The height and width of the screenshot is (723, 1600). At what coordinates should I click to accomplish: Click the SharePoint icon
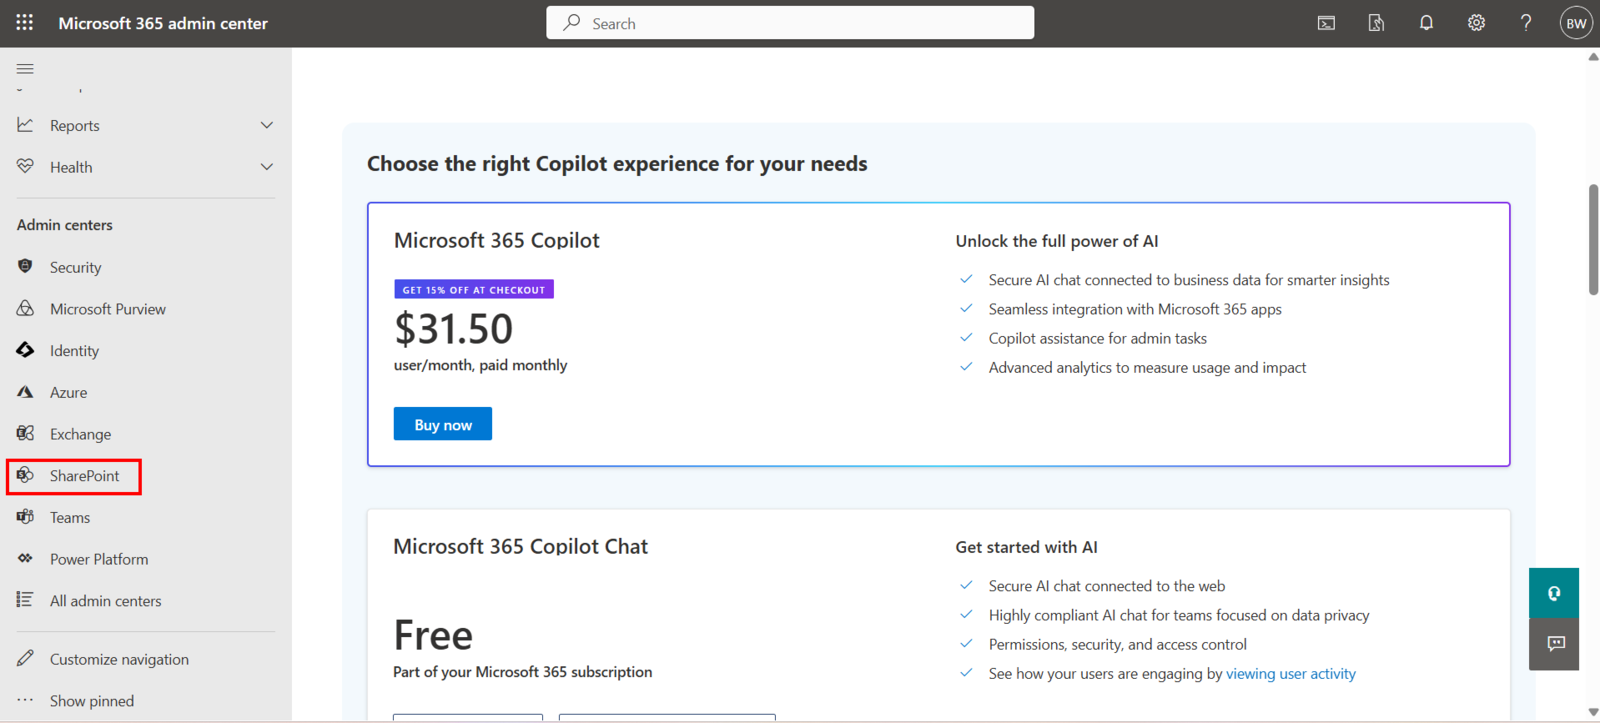tap(25, 475)
